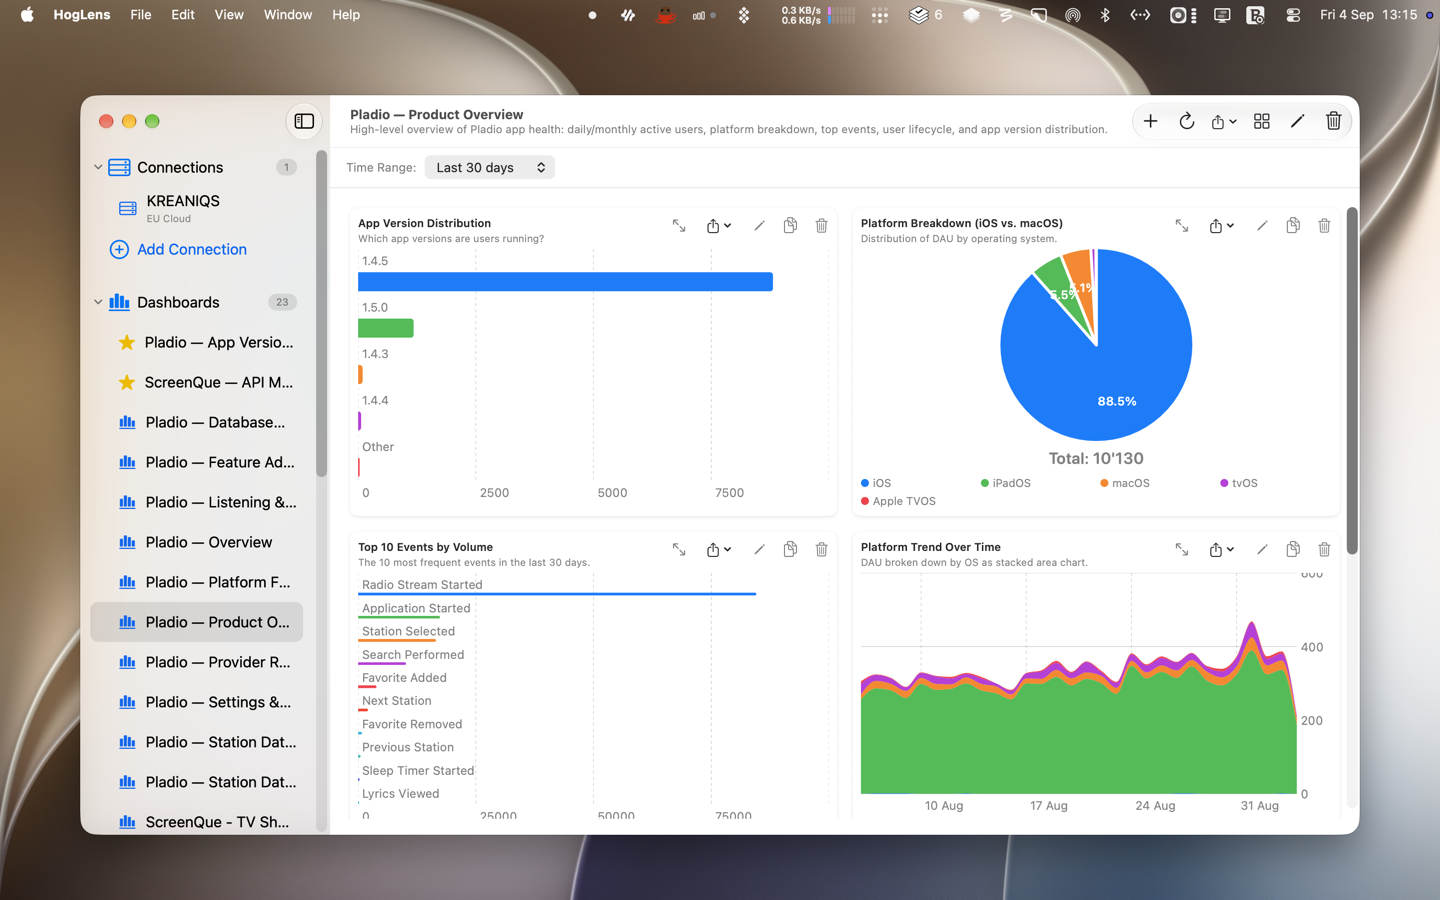This screenshot has width=1440, height=900.
Task: Collapse the Dashboards section
Action: 98,302
